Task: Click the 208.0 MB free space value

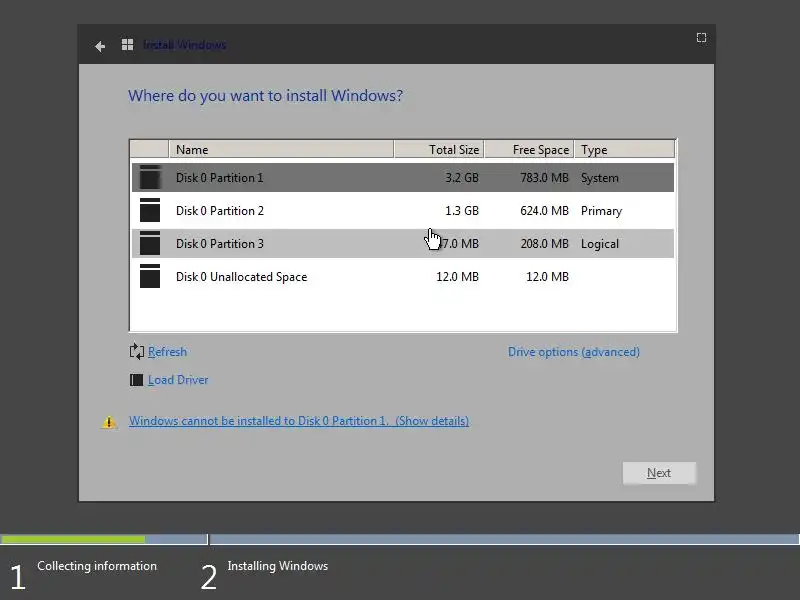Action: [544, 243]
